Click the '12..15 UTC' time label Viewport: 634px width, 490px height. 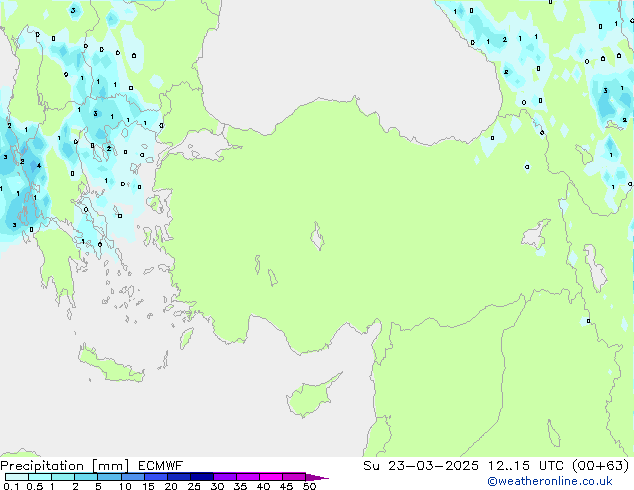(526, 466)
